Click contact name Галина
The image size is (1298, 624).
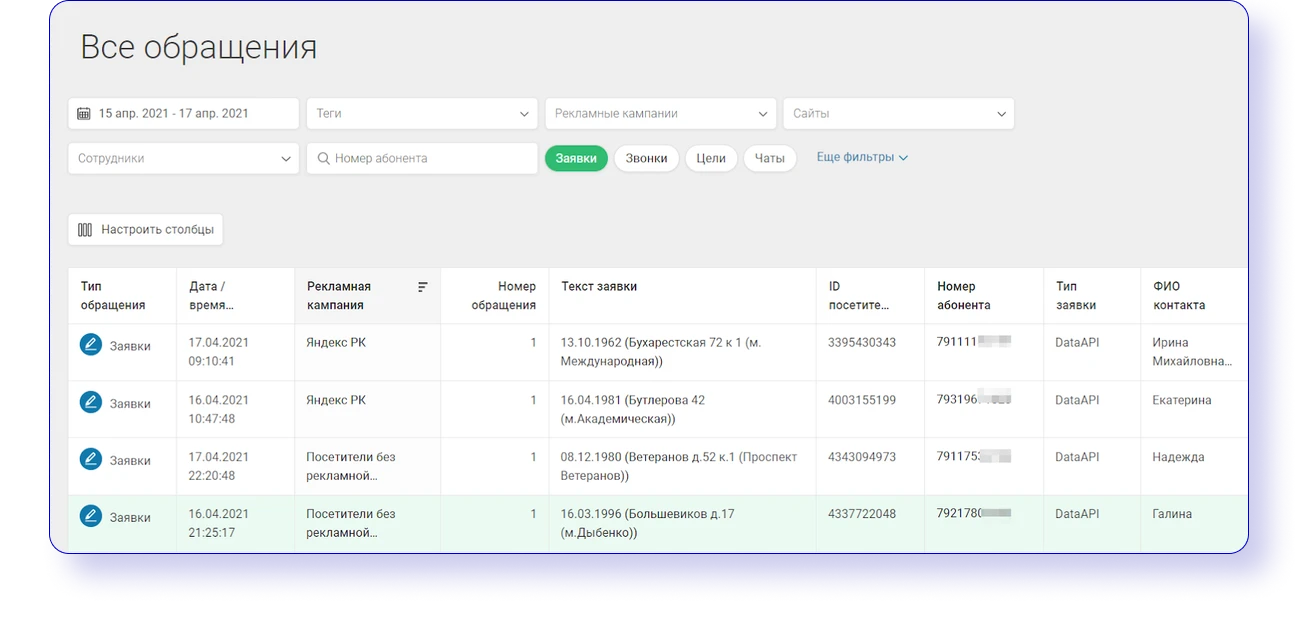click(x=1172, y=514)
